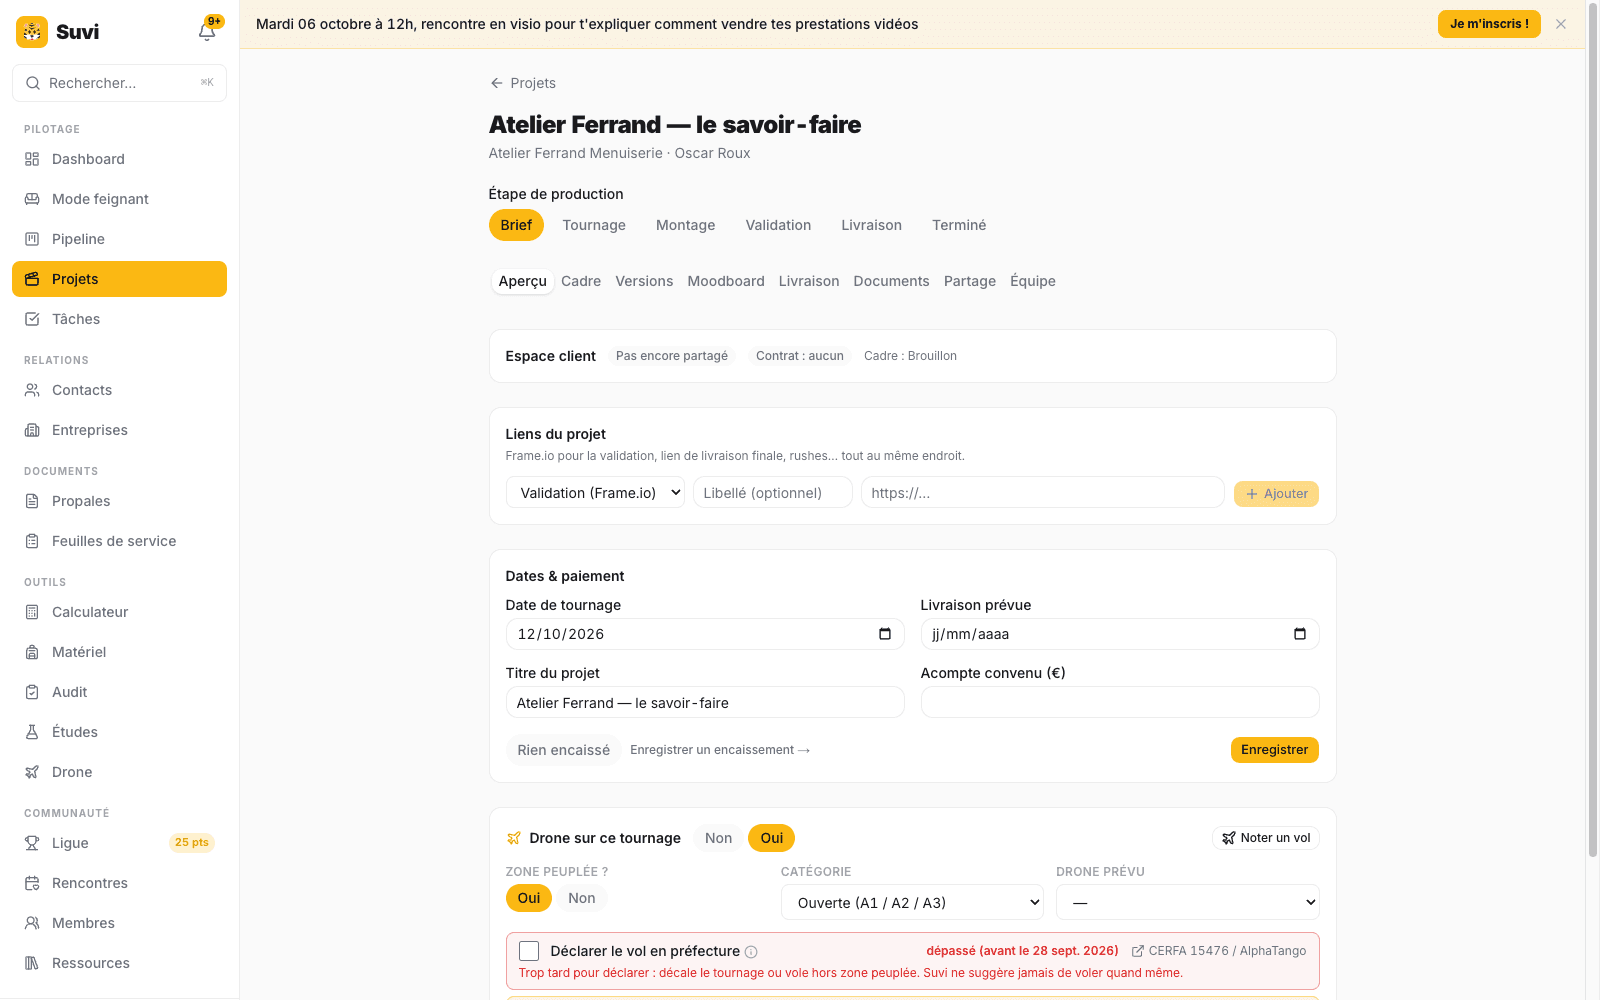Open the link type dropdown
1600x1000 pixels.
click(595, 493)
